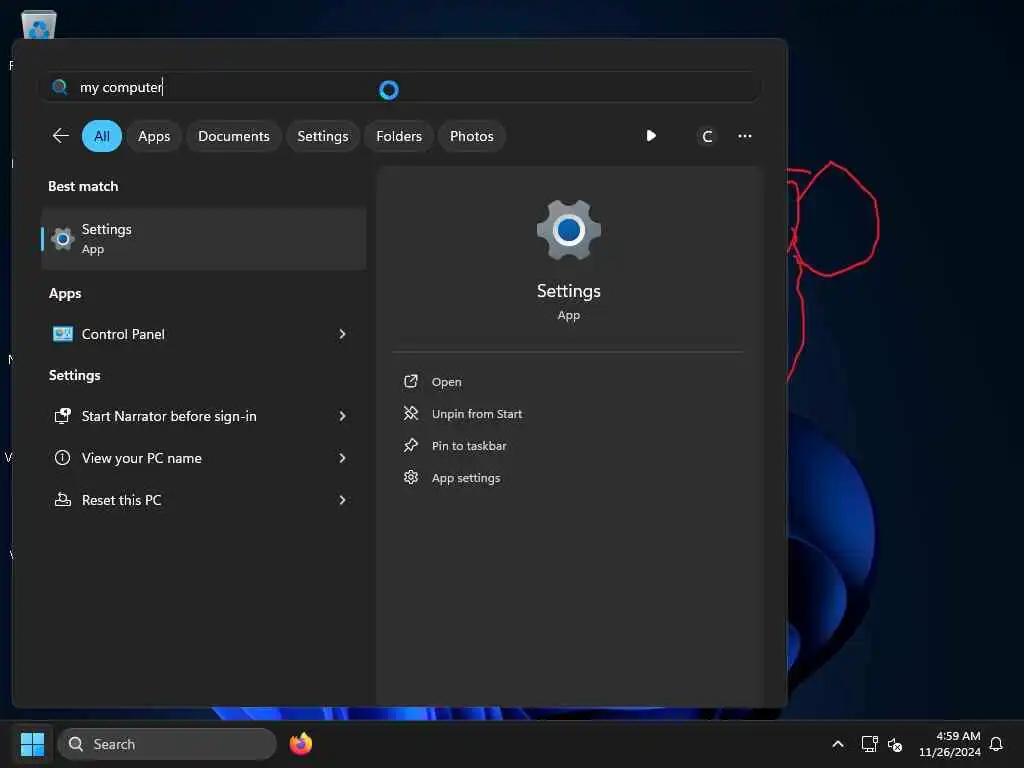The height and width of the screenshot is (768, 1024).
Task: Open the three-dots options menu
Action: [744, 136]
